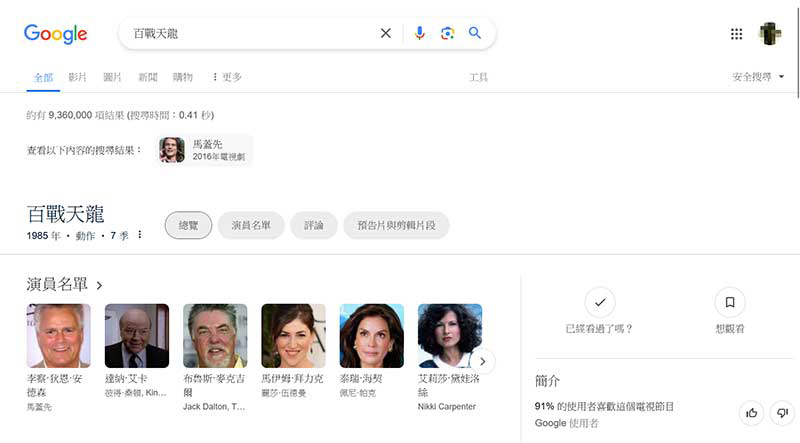Click the magnifier search button
The width and height of the screenshot is (800, 443).
click(x=475, y=33)
